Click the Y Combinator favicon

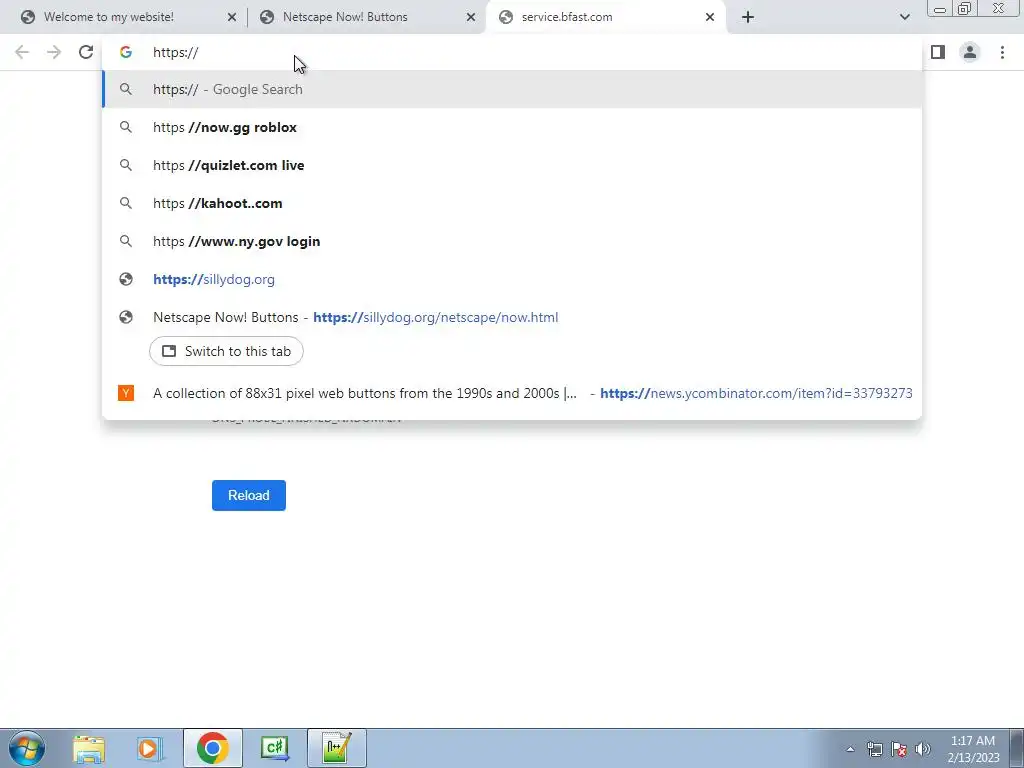coord(126,393)
